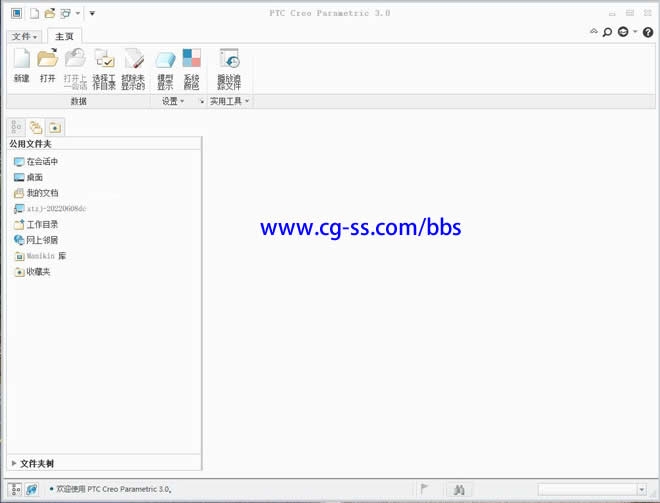The height and width of the screenshot is (503, 660).
Task: Click the command search magnifier icon
Action: (x=607, y=32)
